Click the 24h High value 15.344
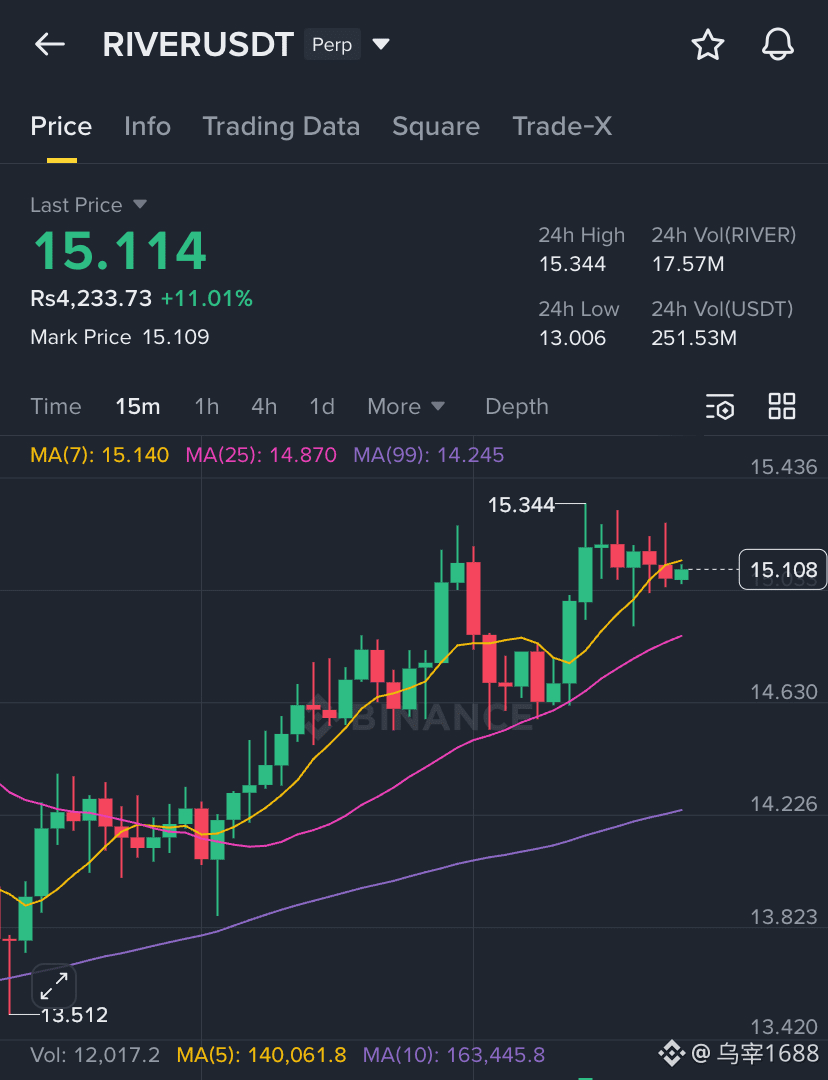This screenshot has height=1080, width=828. point(572,264)
